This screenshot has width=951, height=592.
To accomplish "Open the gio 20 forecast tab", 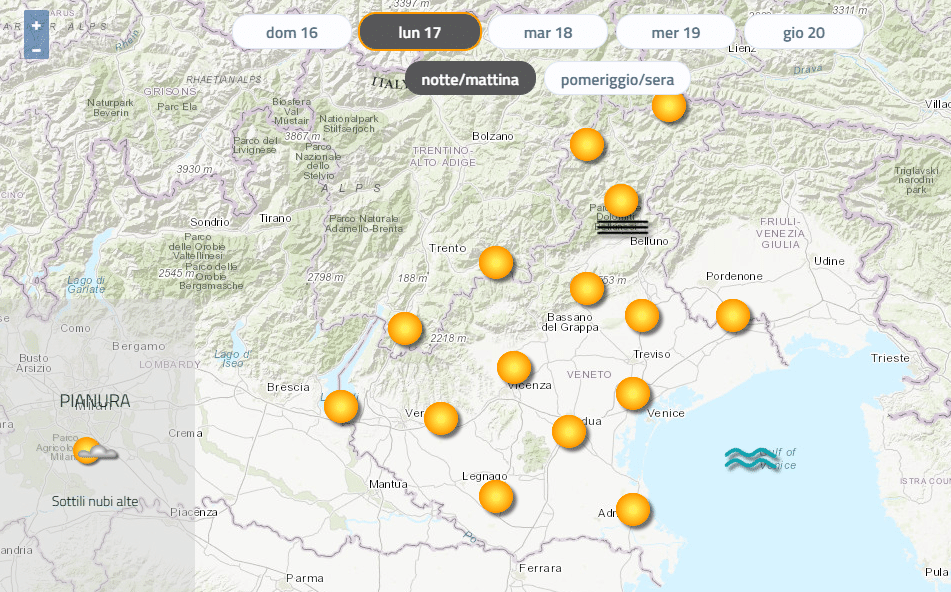I will click(x=804, y=32).
